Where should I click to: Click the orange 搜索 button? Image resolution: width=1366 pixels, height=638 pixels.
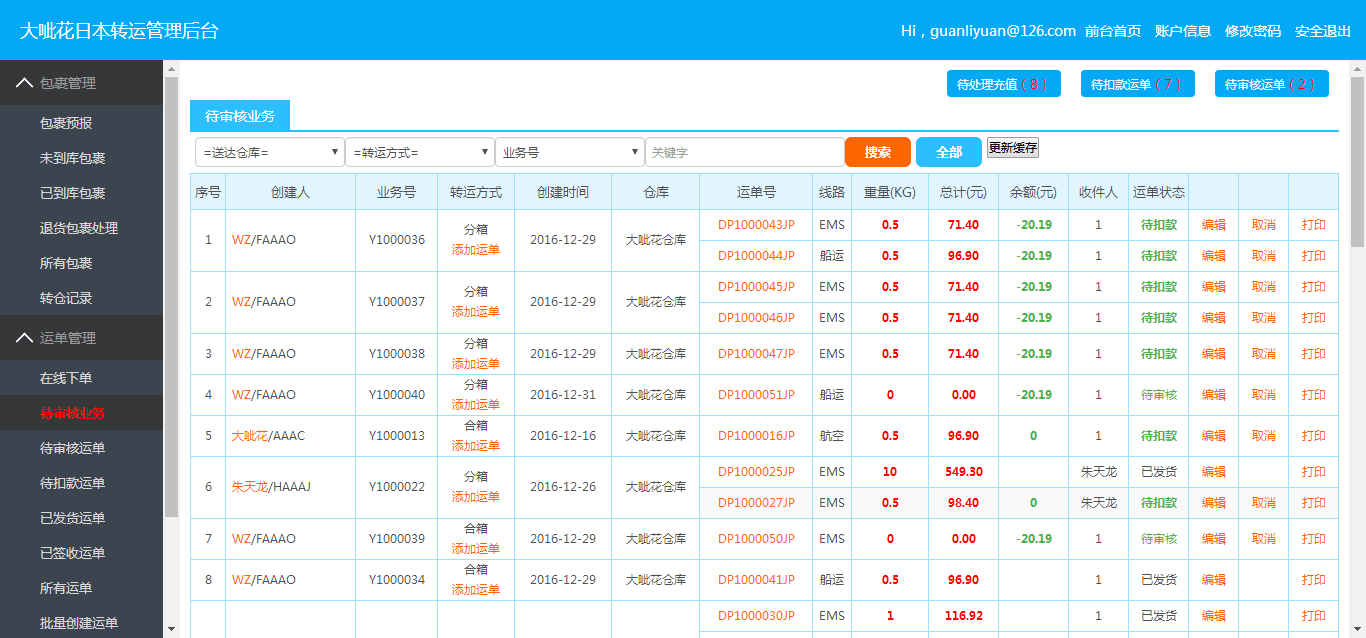(x=878, y=152)
